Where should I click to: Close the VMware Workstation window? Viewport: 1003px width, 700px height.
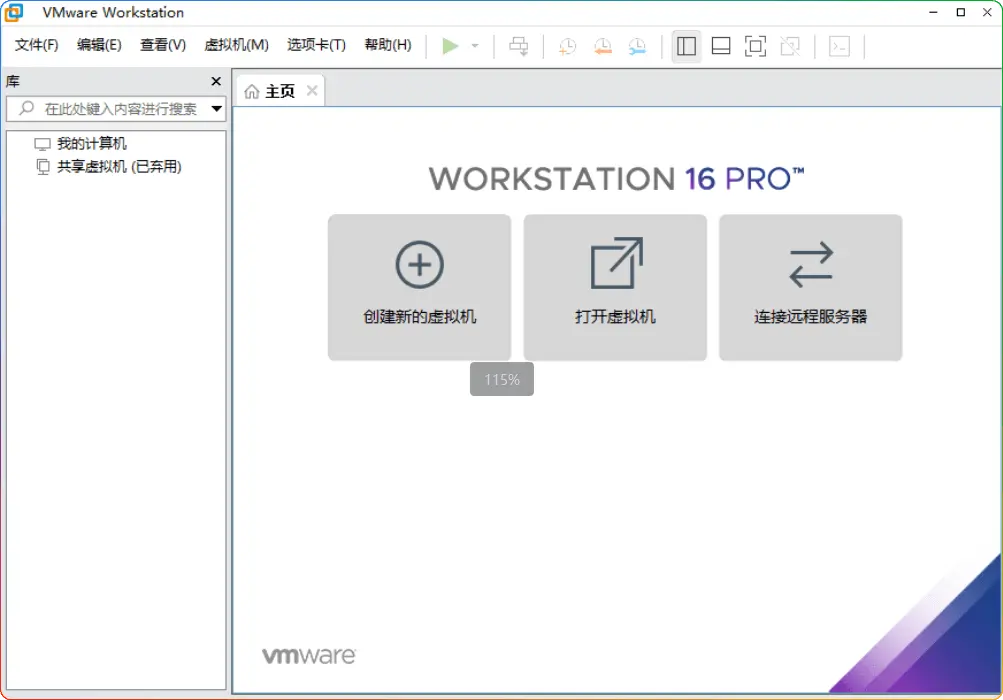point(988,12)
